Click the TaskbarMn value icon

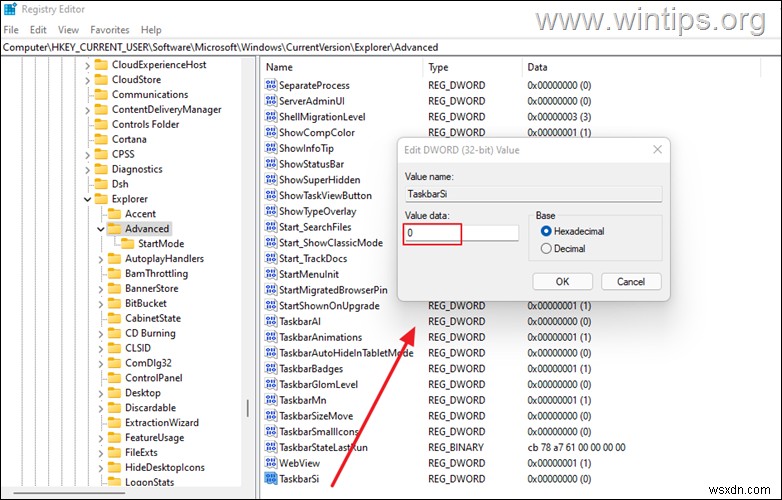coord(271,400)
